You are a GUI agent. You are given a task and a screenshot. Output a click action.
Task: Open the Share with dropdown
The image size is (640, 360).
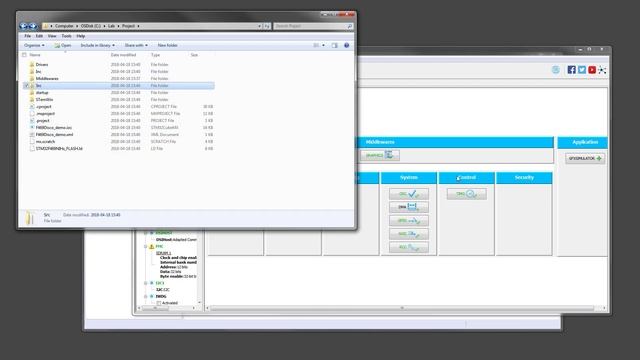(x=136, y=45)
